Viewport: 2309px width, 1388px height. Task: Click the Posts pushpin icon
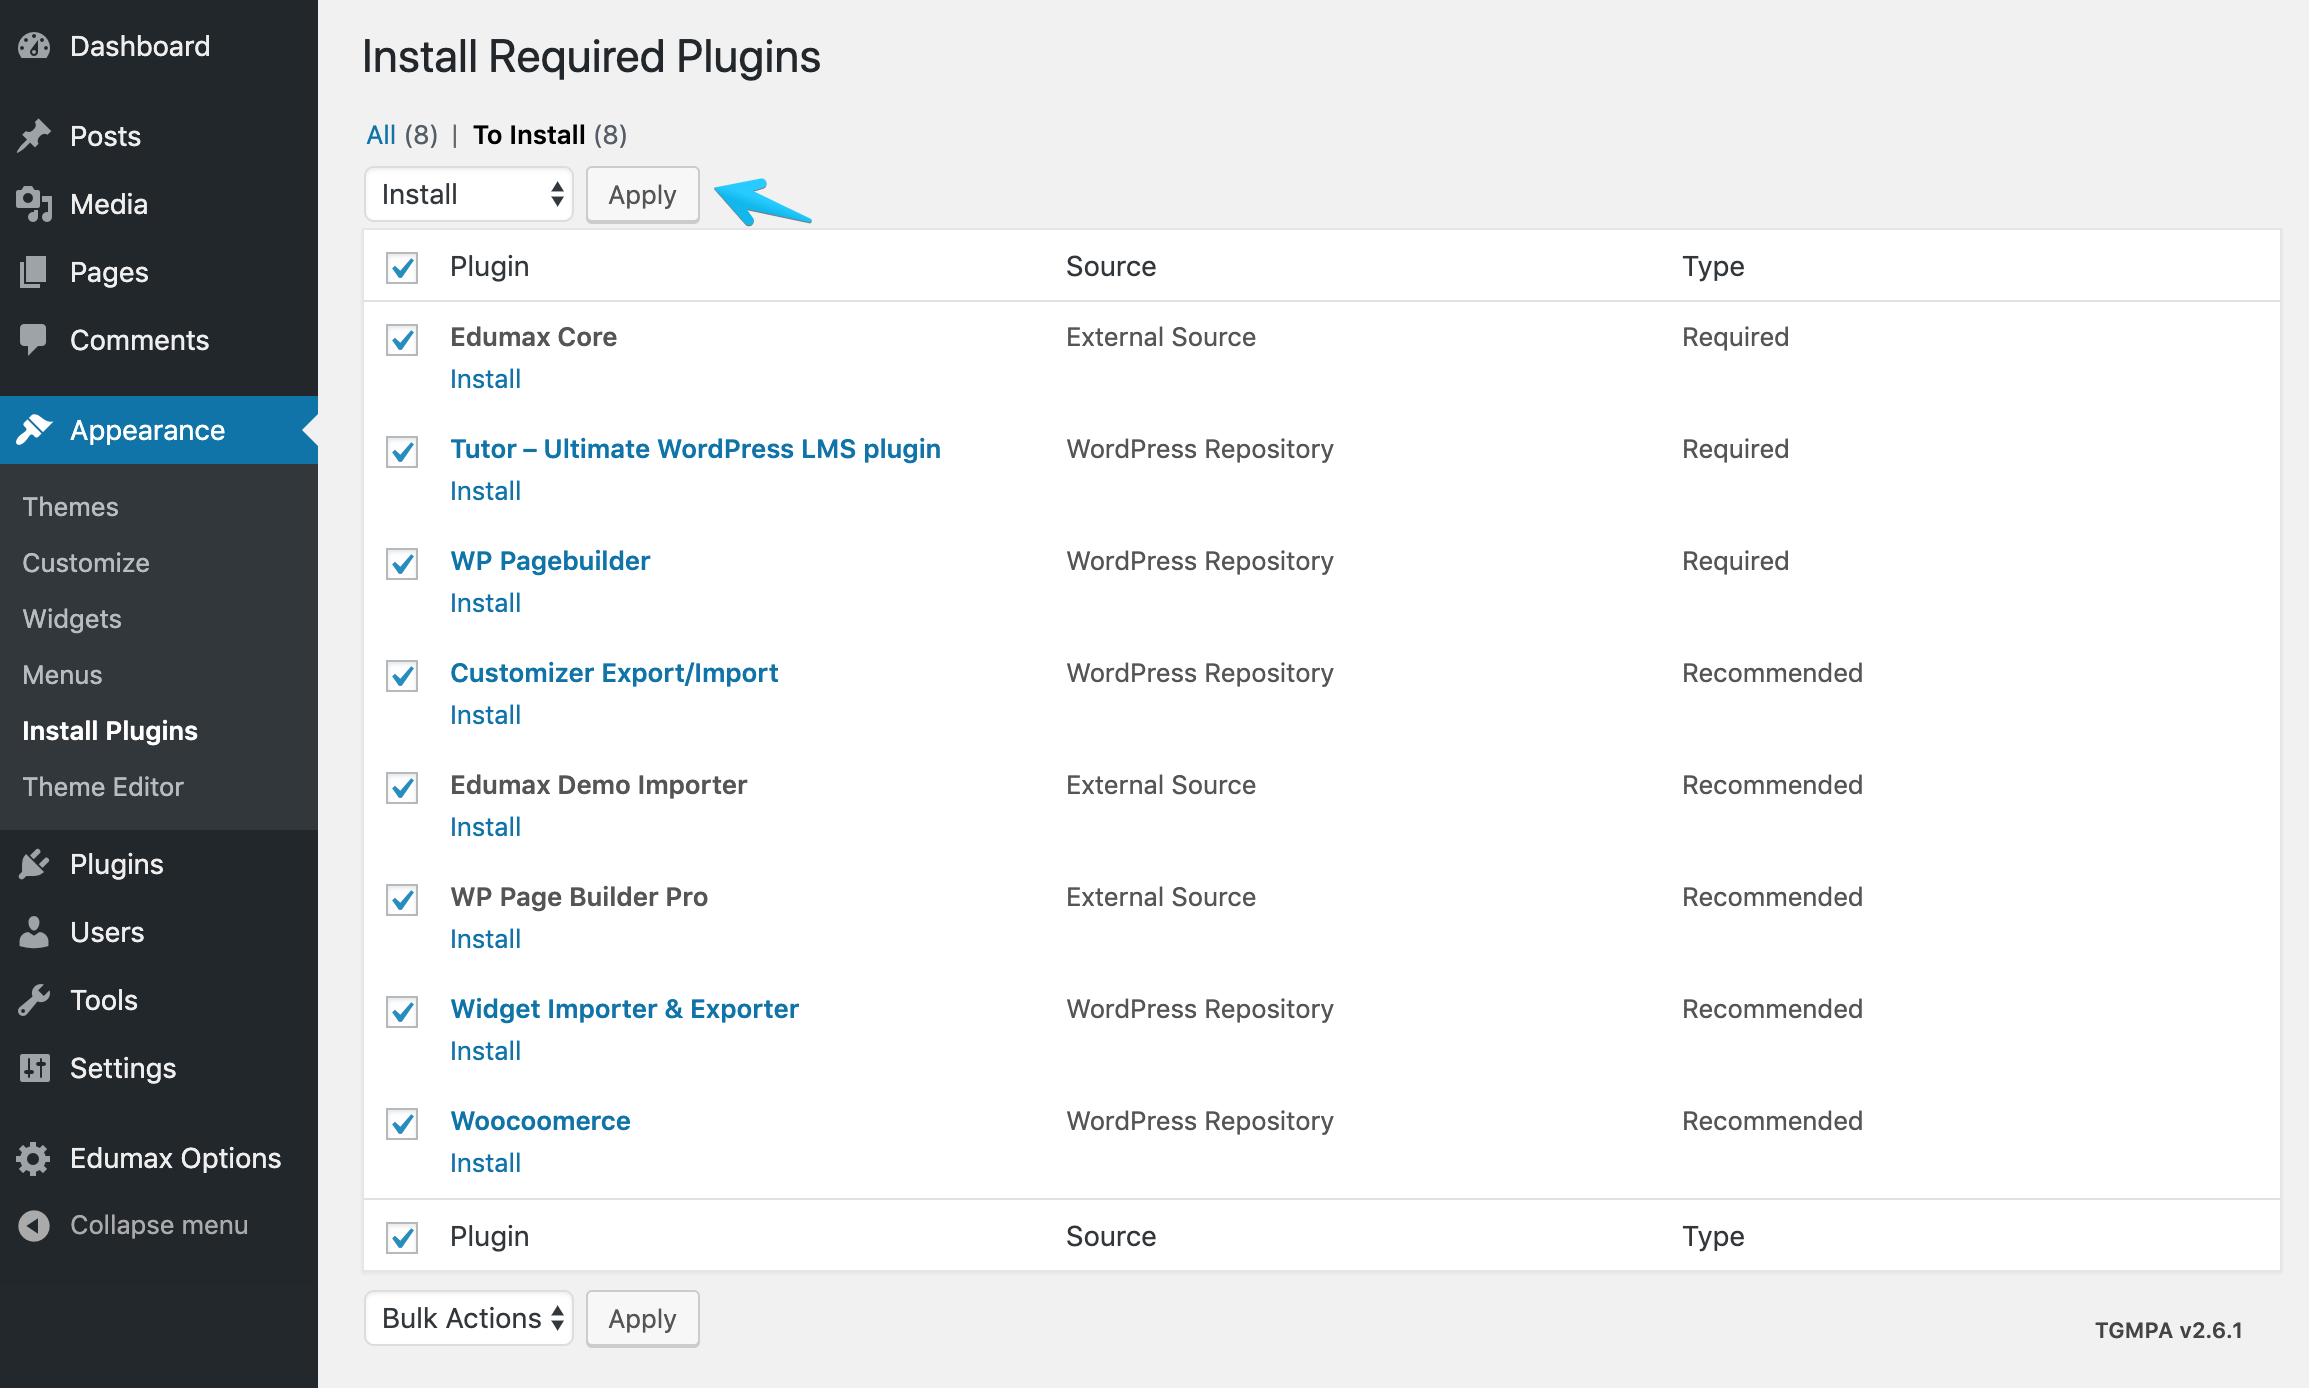pos(34,136)
